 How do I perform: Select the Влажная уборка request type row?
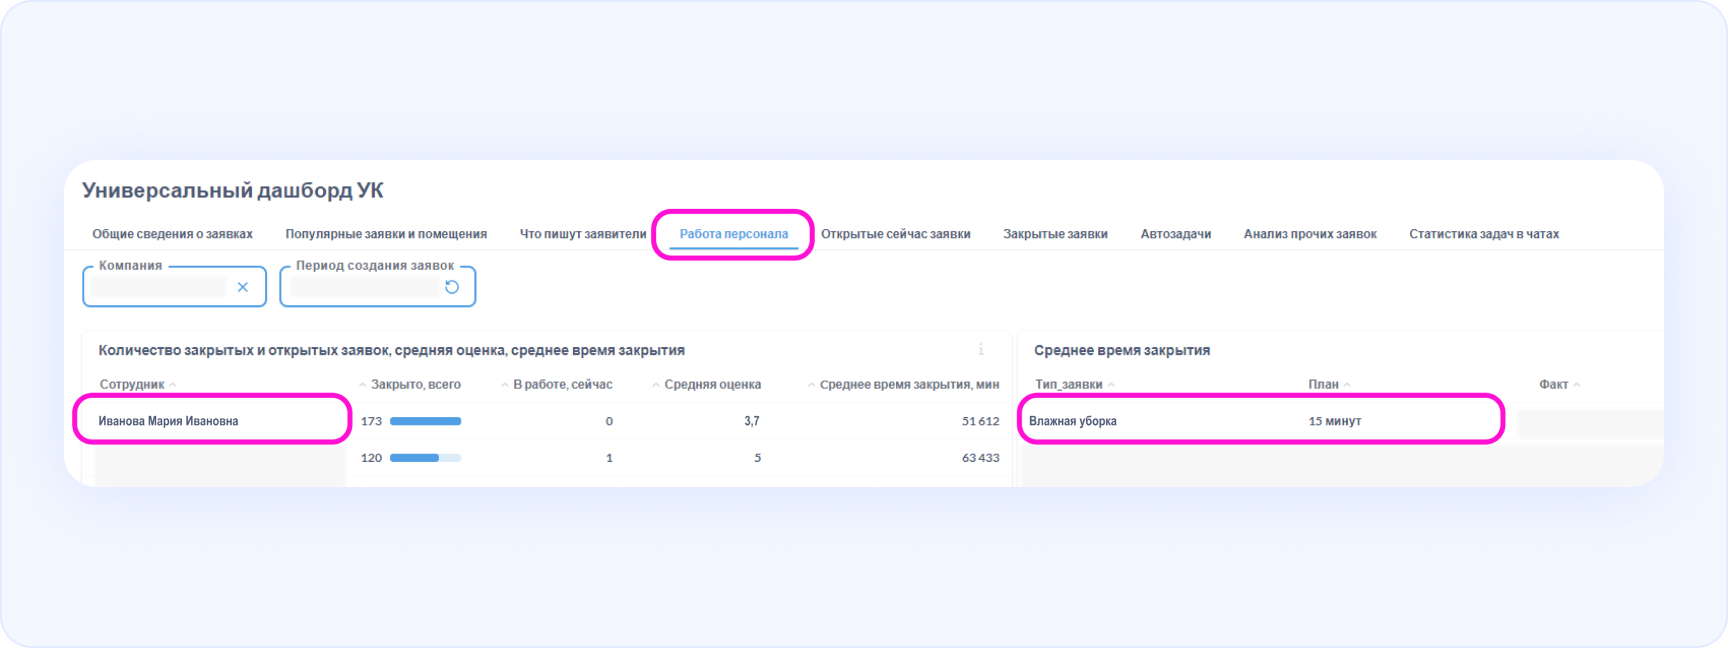click(x=1073, y=421)
